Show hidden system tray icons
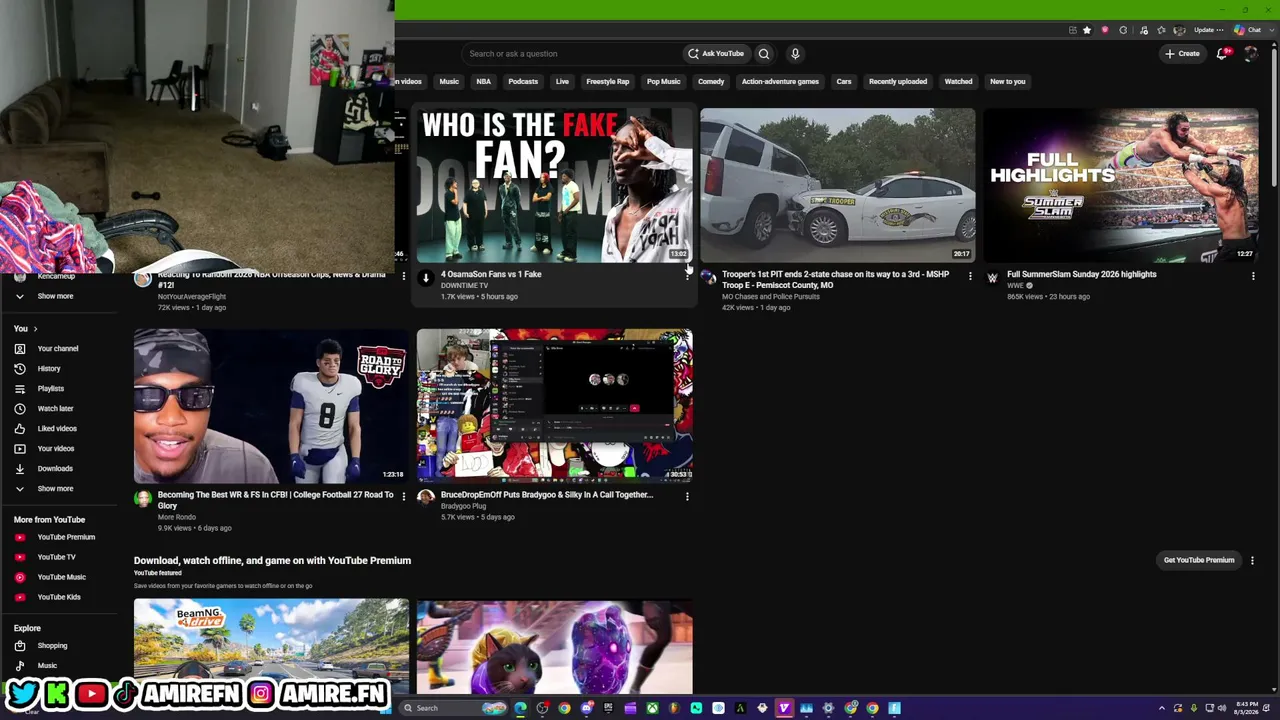Image resolution: width=1280 pixels, height=720 pixels. (x=1162, y=708)
